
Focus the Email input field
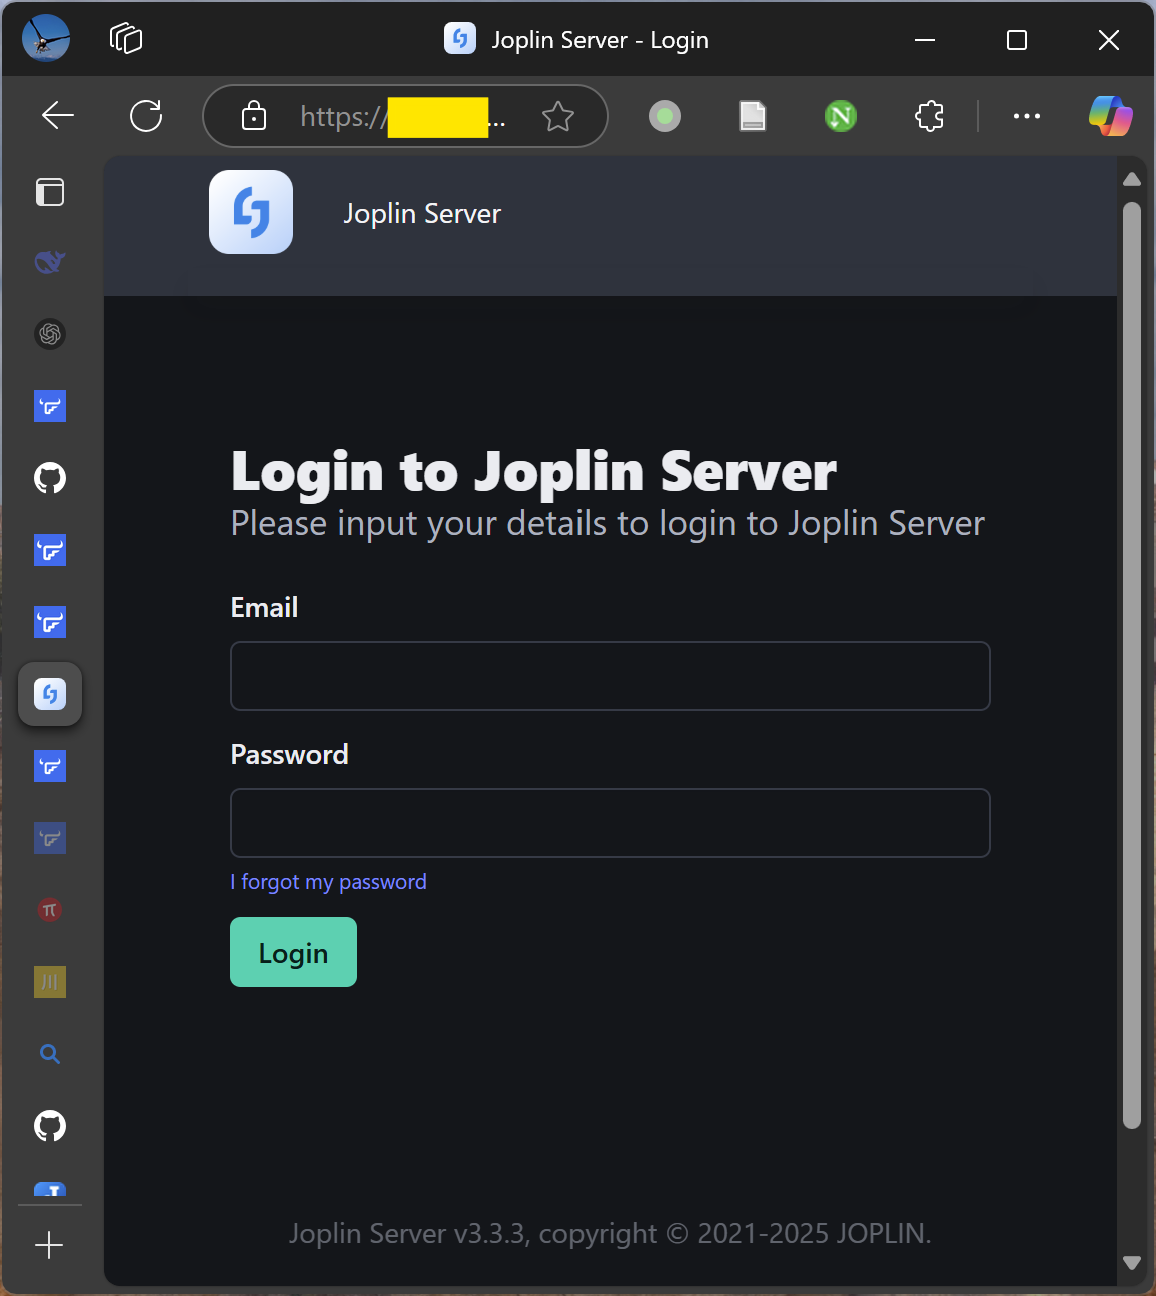pos(610,676)
